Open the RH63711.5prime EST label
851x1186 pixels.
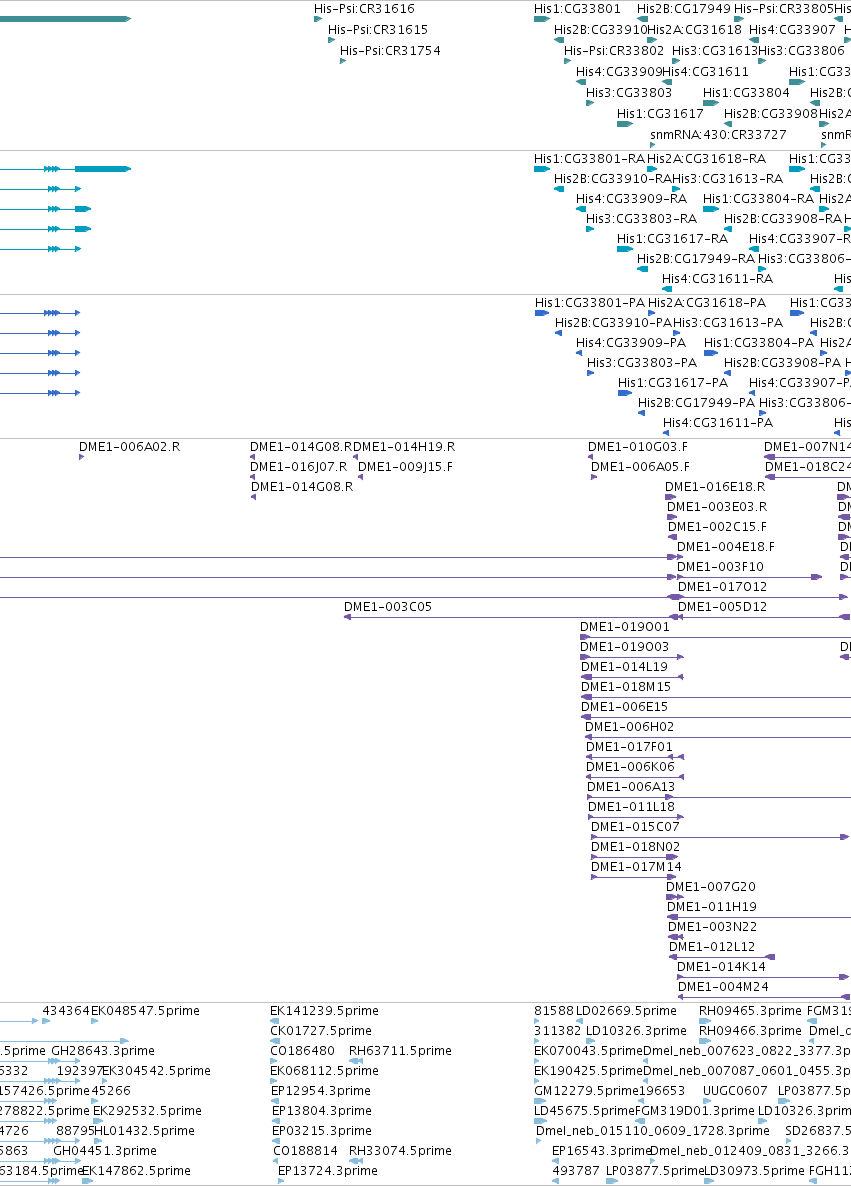pos(400,1051)
